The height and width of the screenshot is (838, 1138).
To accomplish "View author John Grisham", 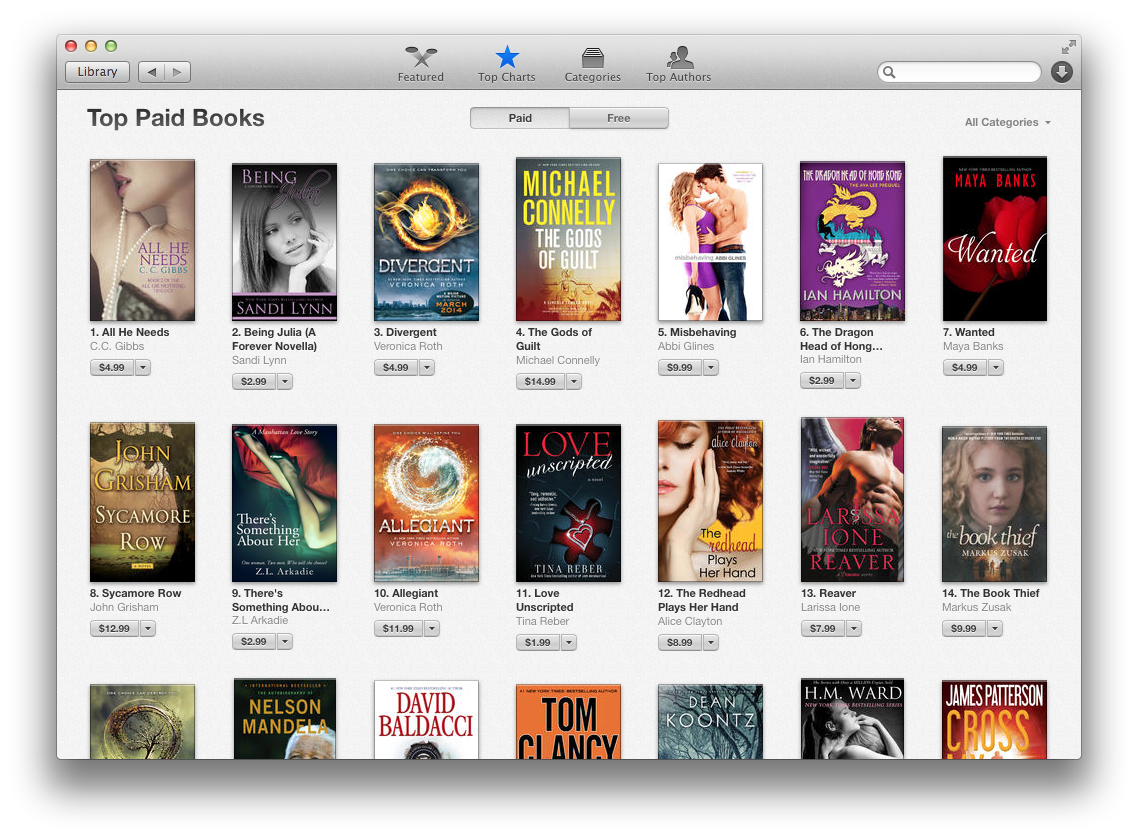I will (124, 607).
